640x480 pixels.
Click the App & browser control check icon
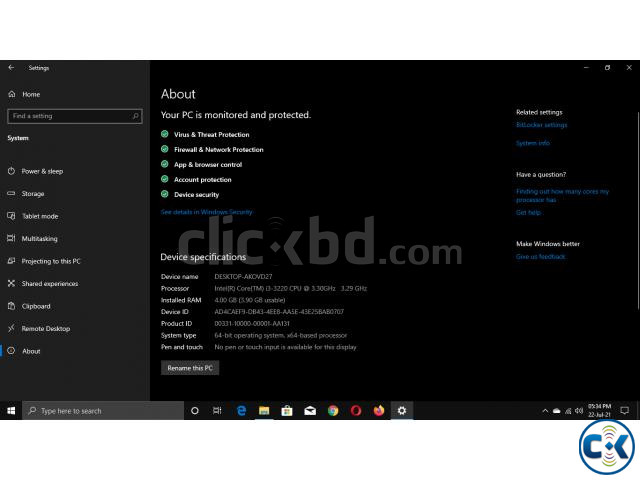[164, 164]
